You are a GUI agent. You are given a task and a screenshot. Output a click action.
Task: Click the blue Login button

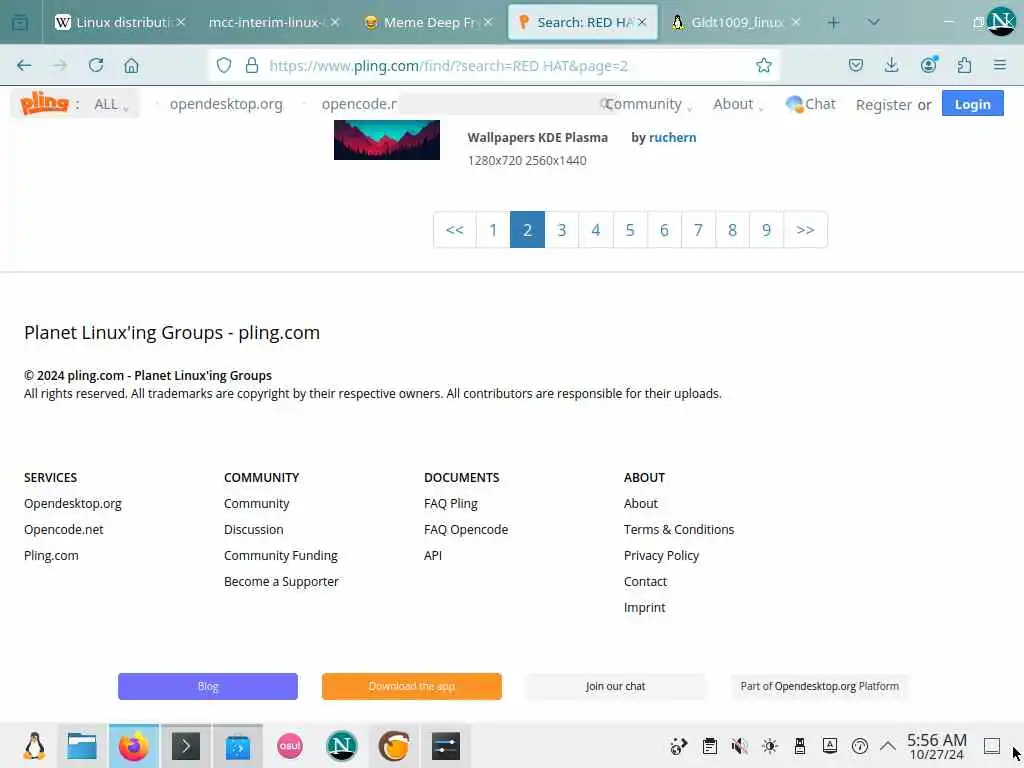click(972, 104)
